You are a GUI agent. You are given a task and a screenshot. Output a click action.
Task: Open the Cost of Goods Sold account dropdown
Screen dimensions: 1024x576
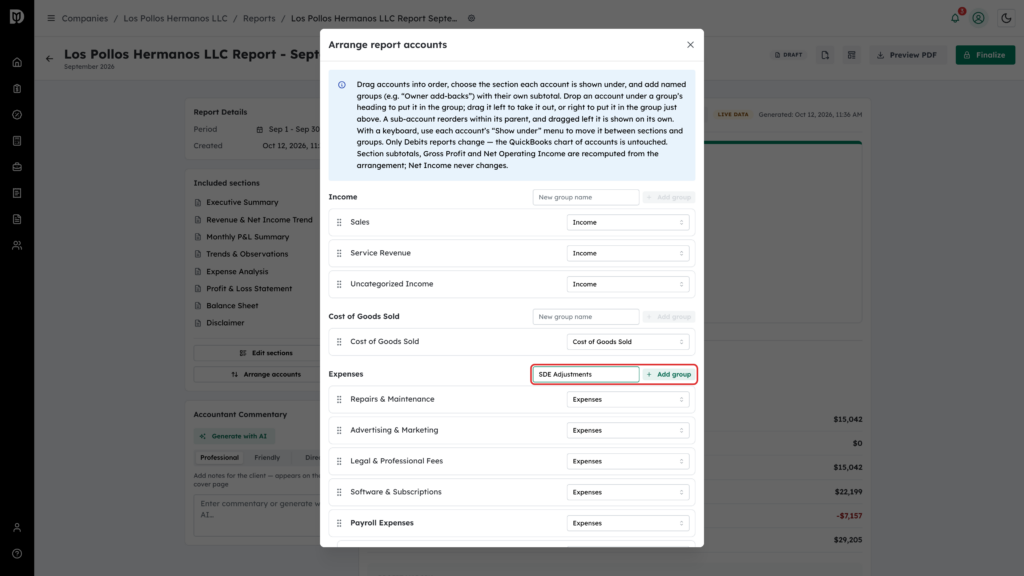coord(628,342)
